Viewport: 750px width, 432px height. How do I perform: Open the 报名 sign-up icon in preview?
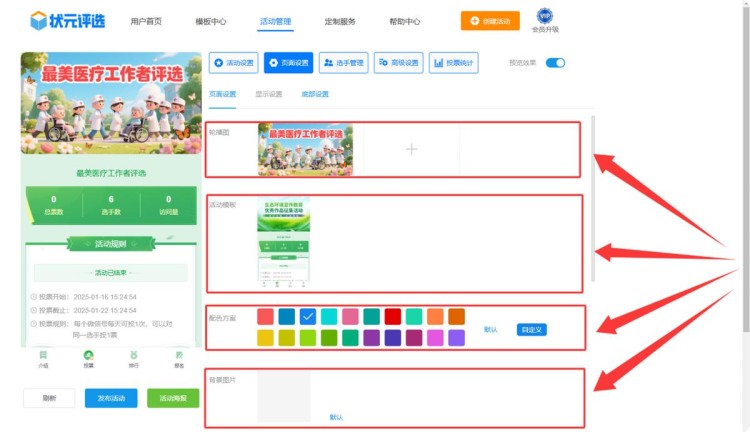point(179,356)
